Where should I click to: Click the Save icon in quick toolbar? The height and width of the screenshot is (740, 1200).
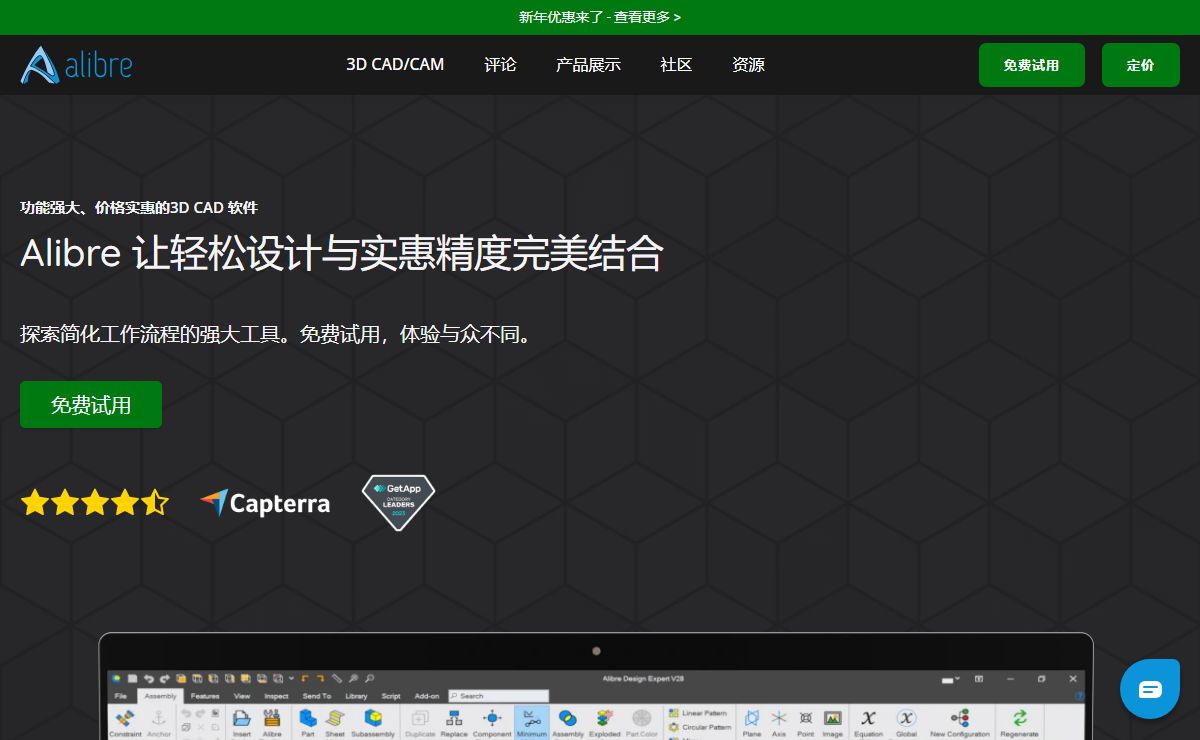coord(132,679)
